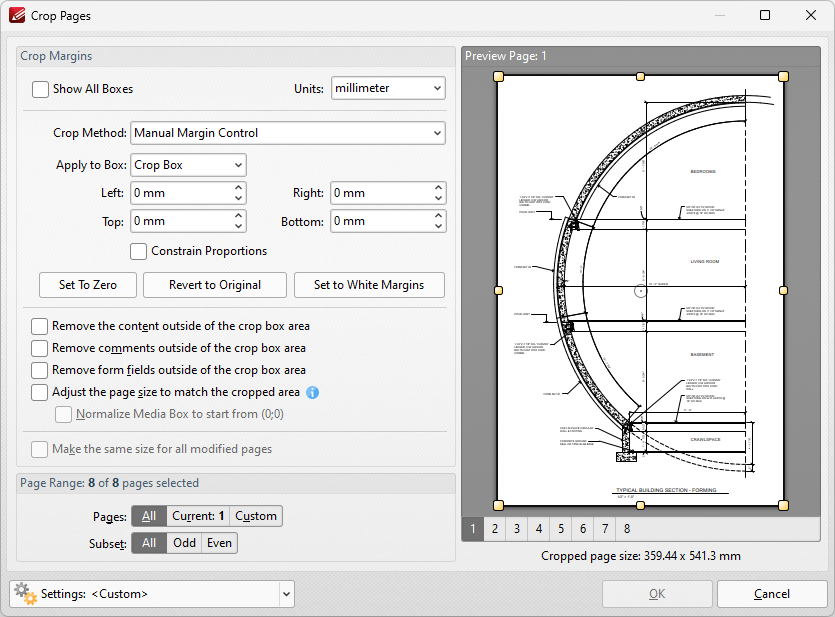Click Revert to Original button
This screenshot has height=617, width=835.
pos(215,285)
